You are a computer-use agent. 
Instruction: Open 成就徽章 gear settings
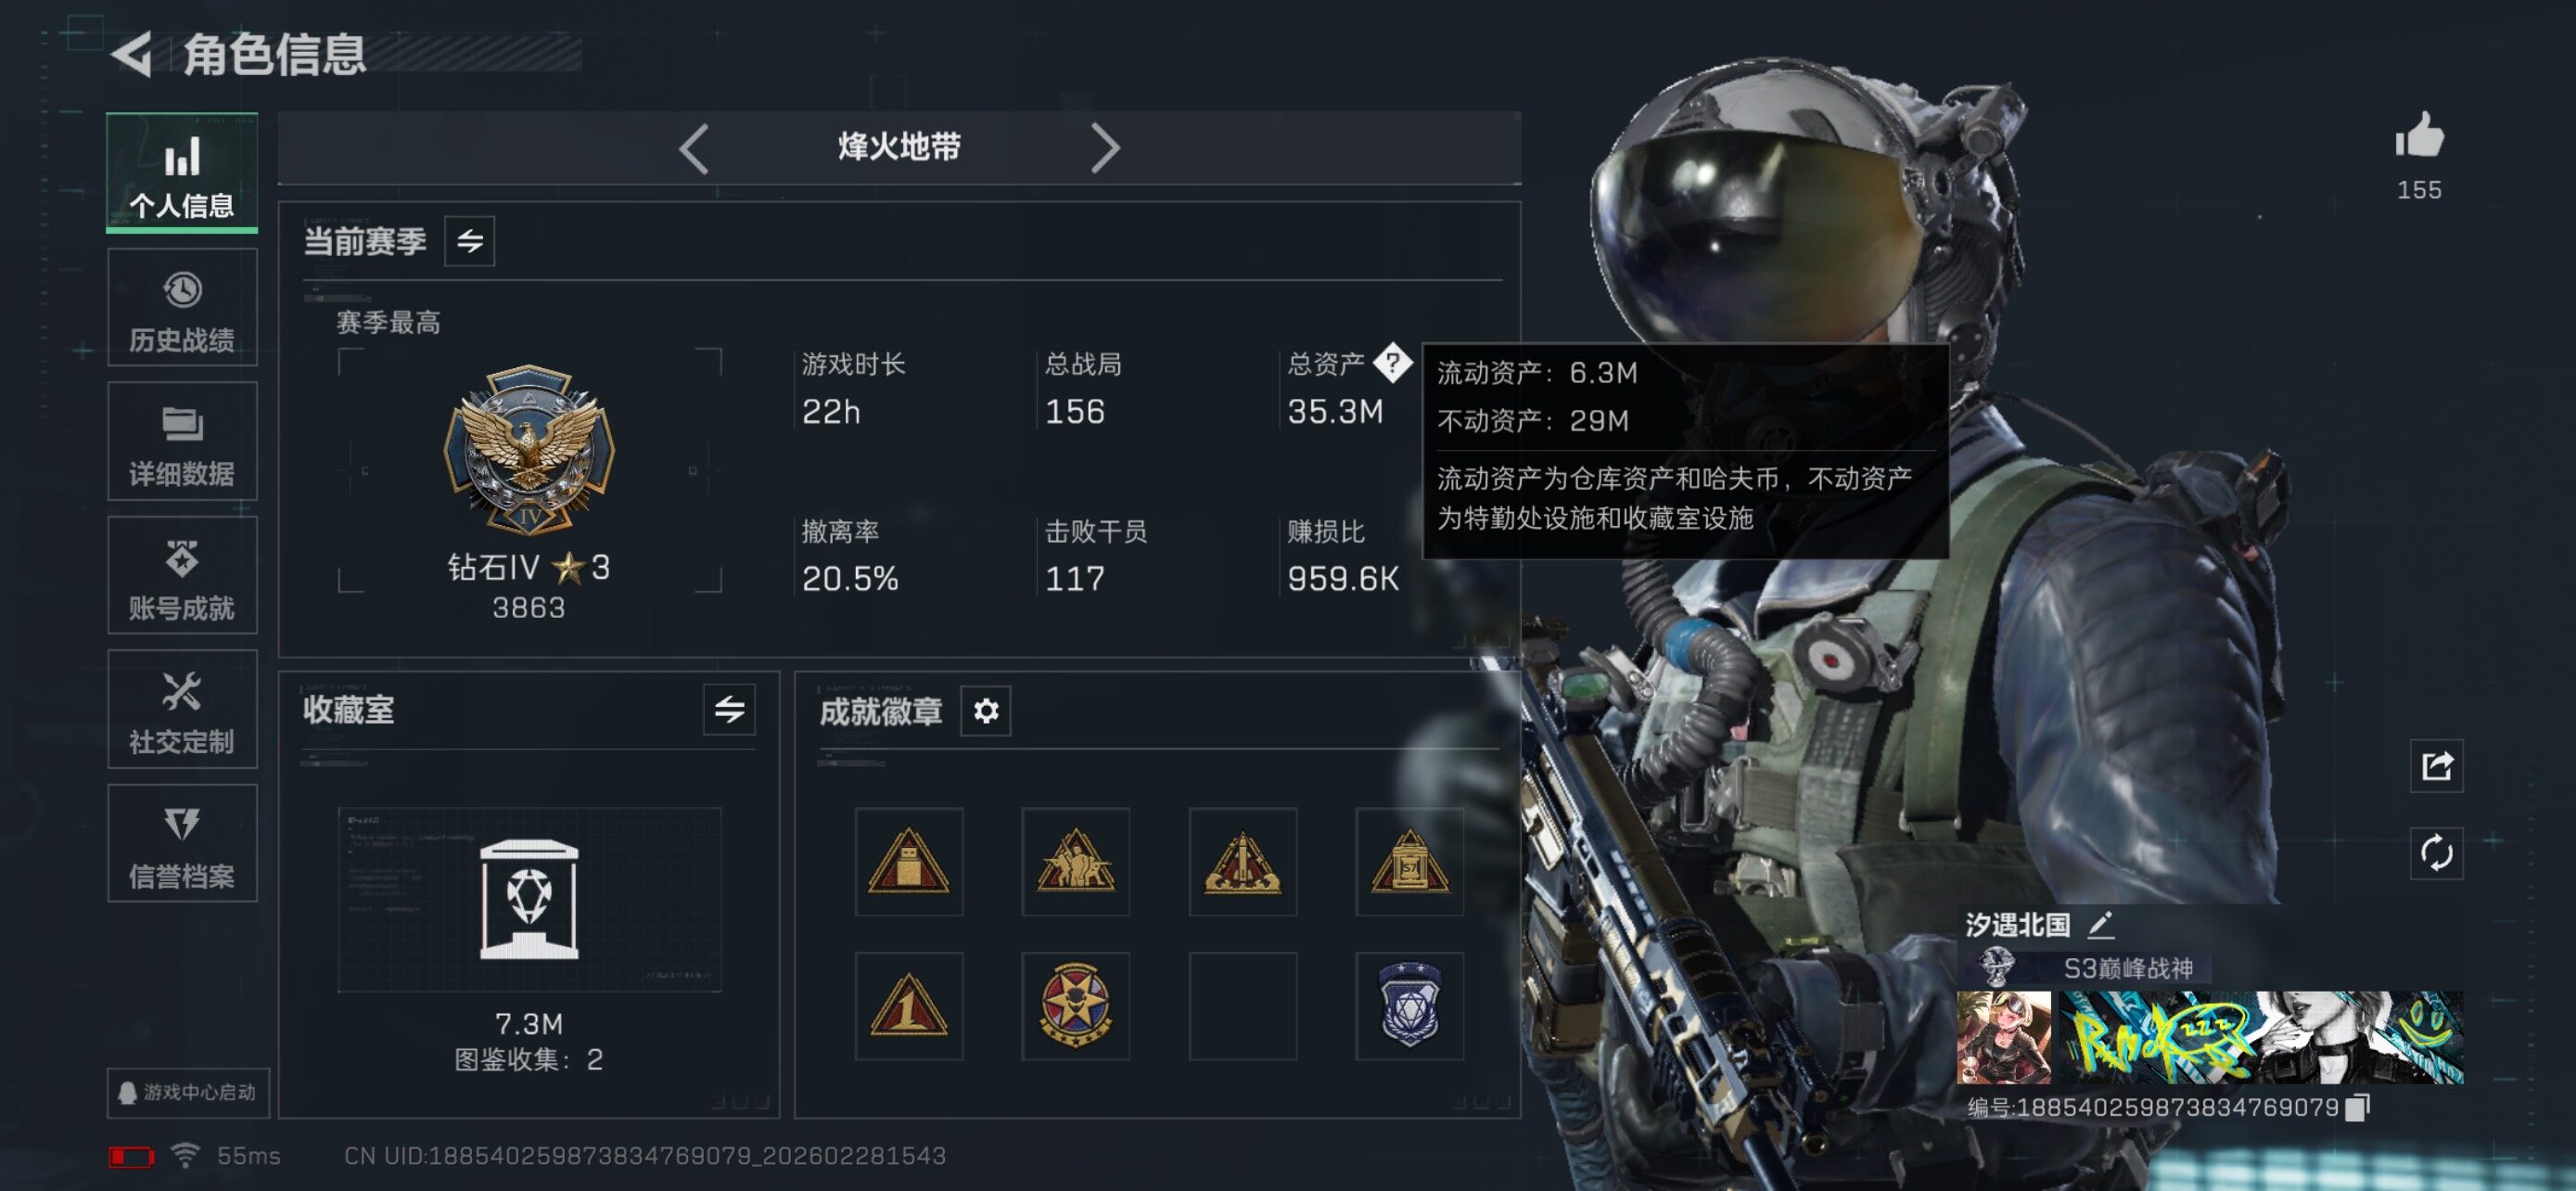pyautogui.click(x=986, y=711)
